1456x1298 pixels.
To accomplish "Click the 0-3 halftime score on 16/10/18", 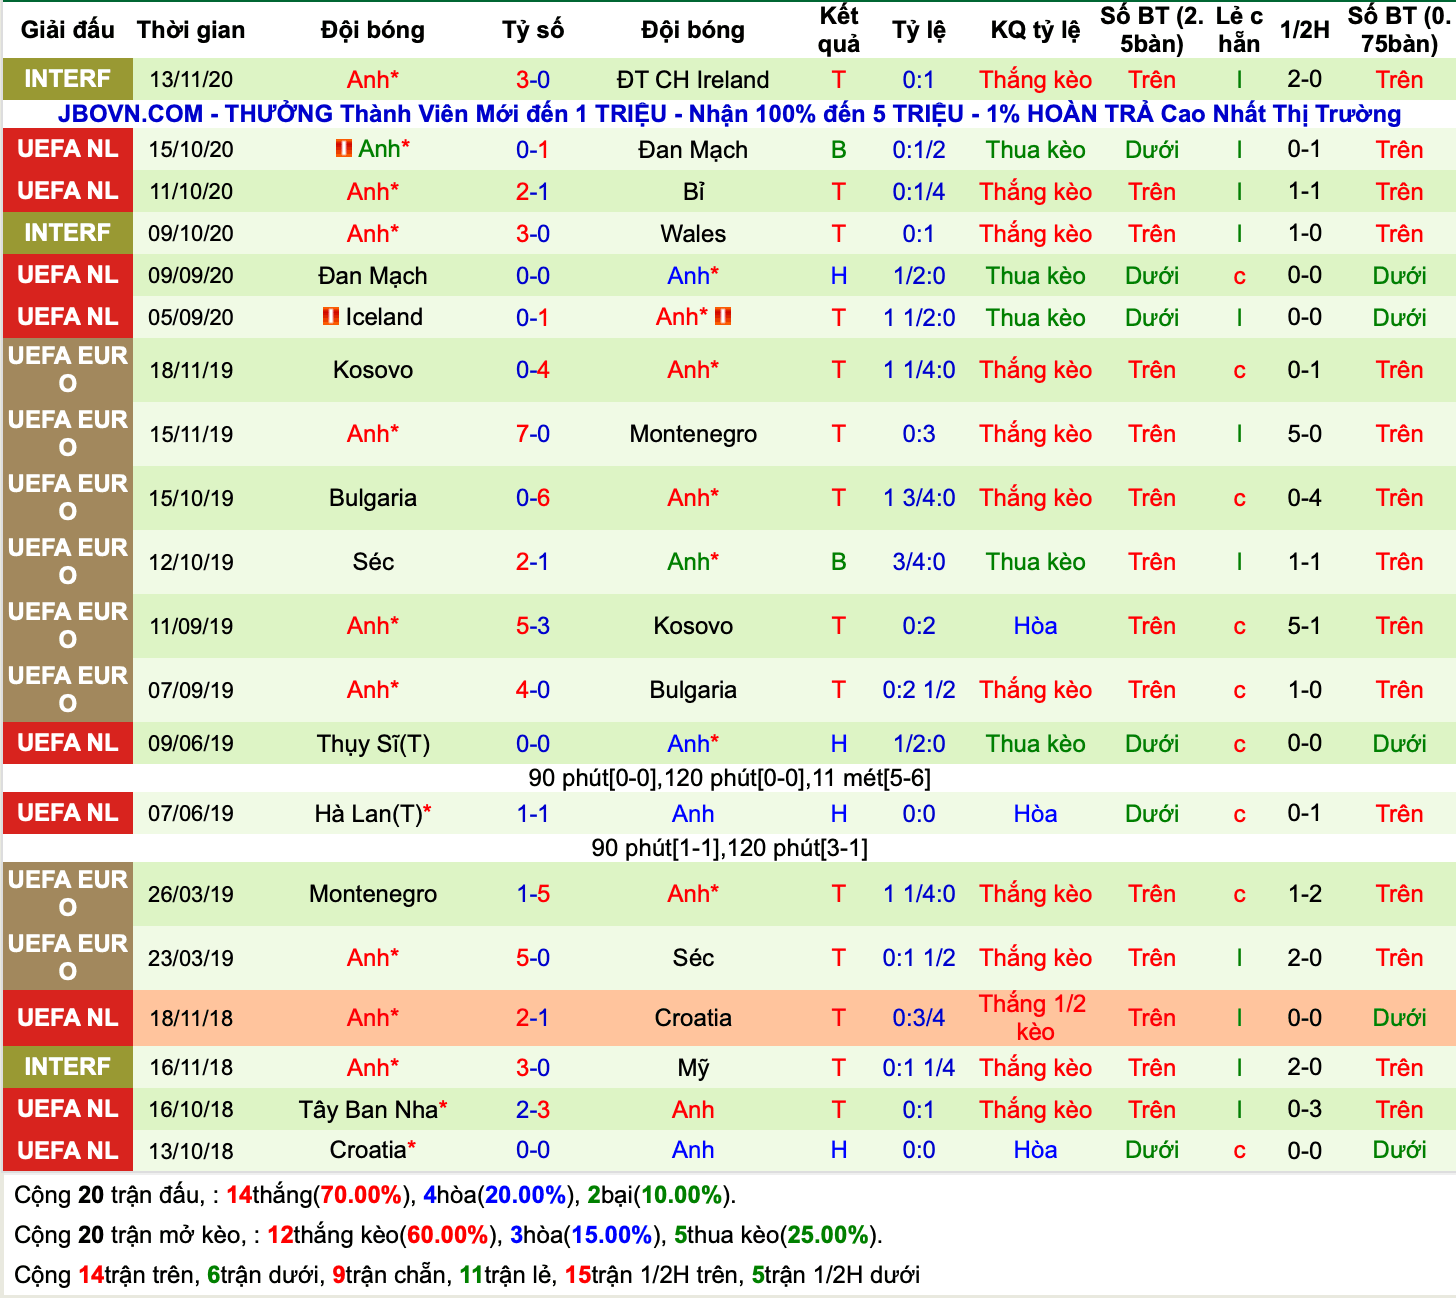I will 1305,1110.
